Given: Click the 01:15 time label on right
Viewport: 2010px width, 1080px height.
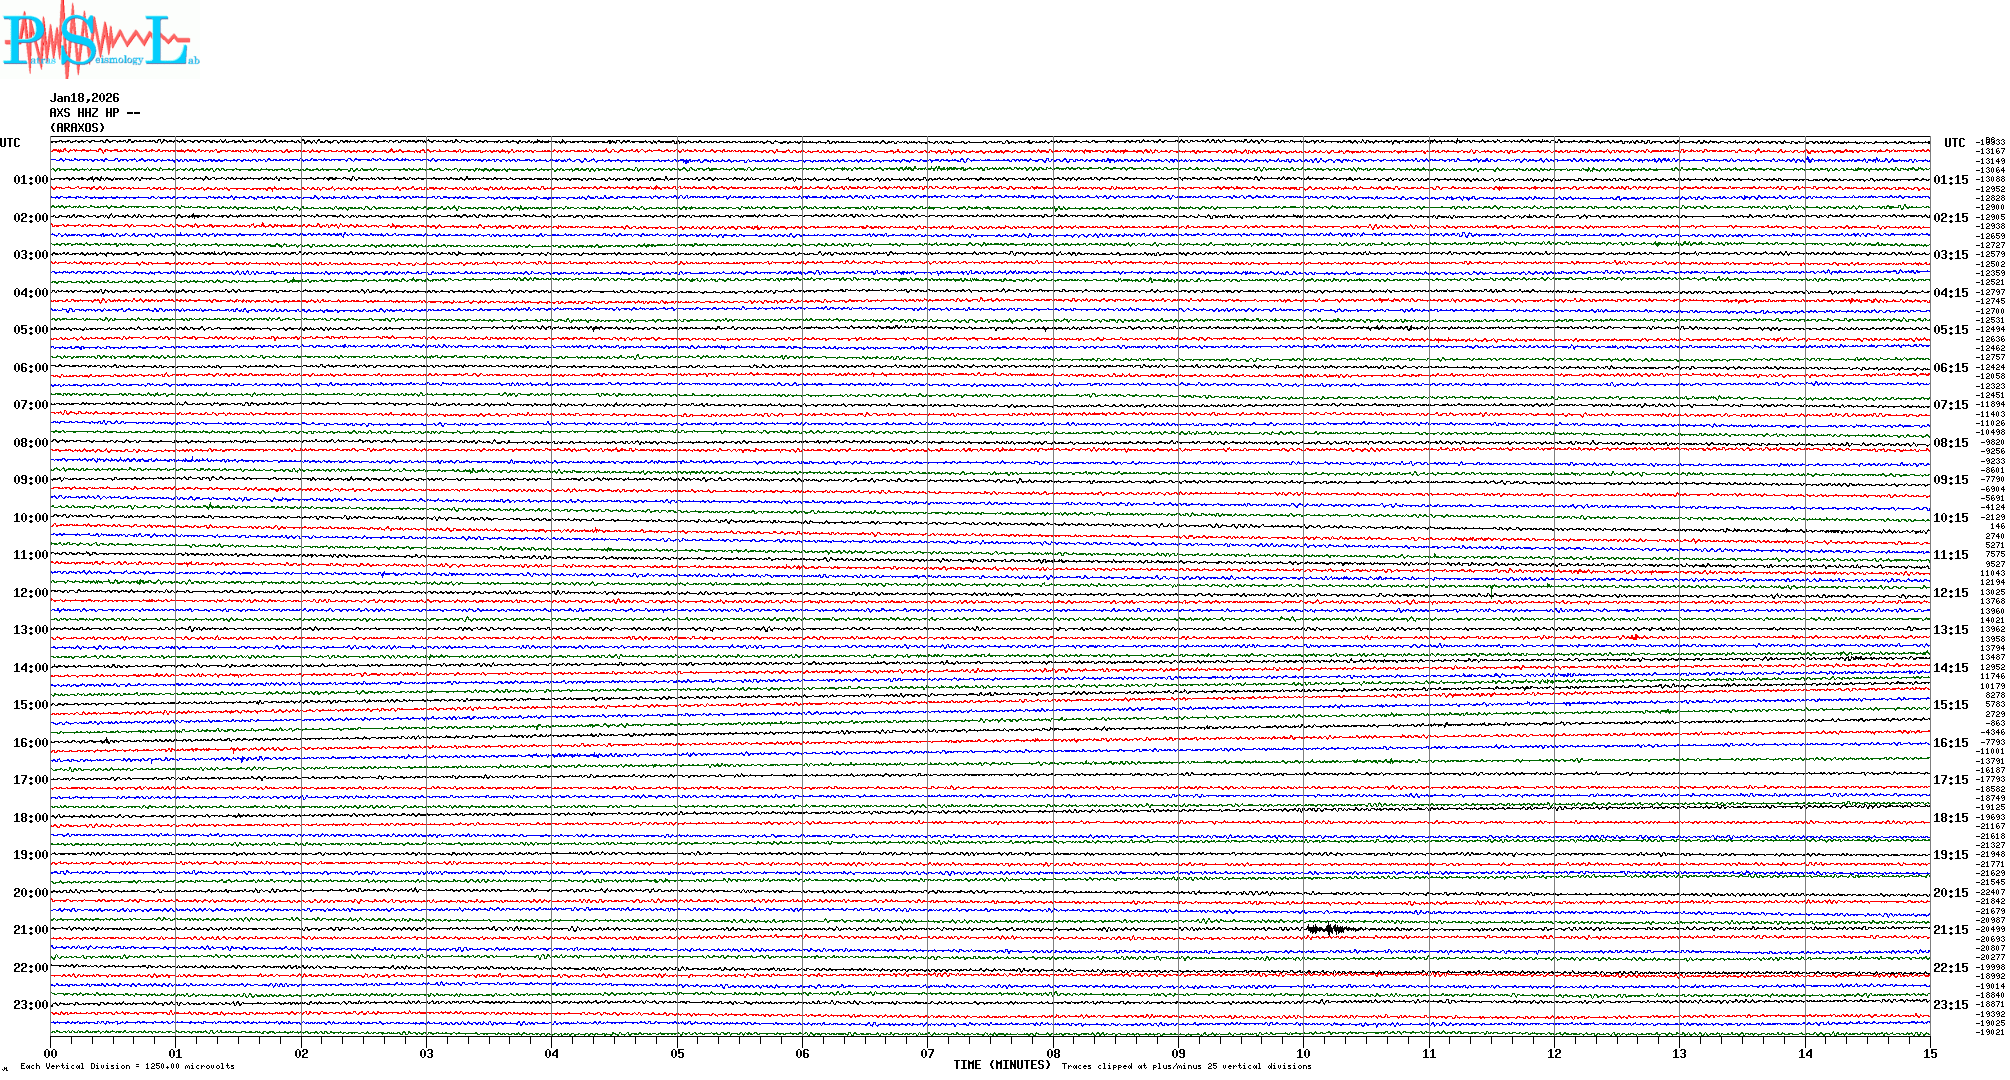Looking at the screenshot, I should (1950, 181).
